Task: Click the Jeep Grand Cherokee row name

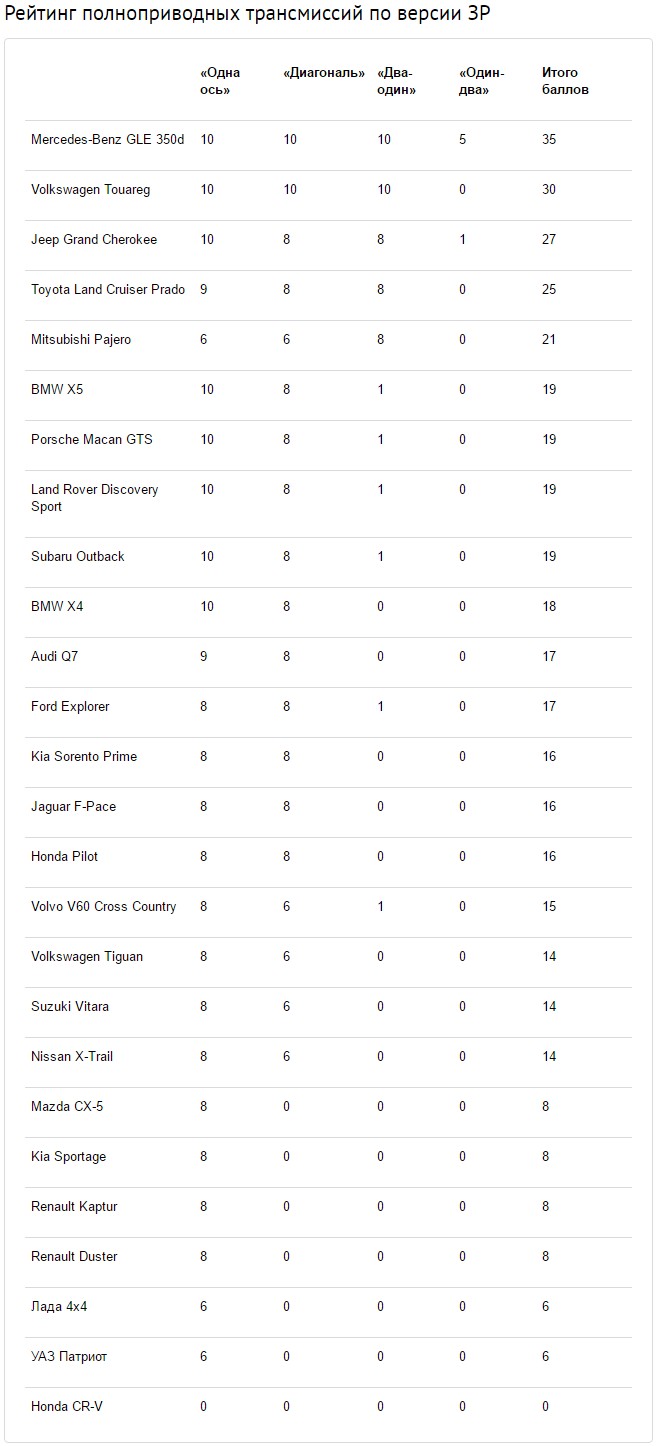Action: tap(94, 240)
